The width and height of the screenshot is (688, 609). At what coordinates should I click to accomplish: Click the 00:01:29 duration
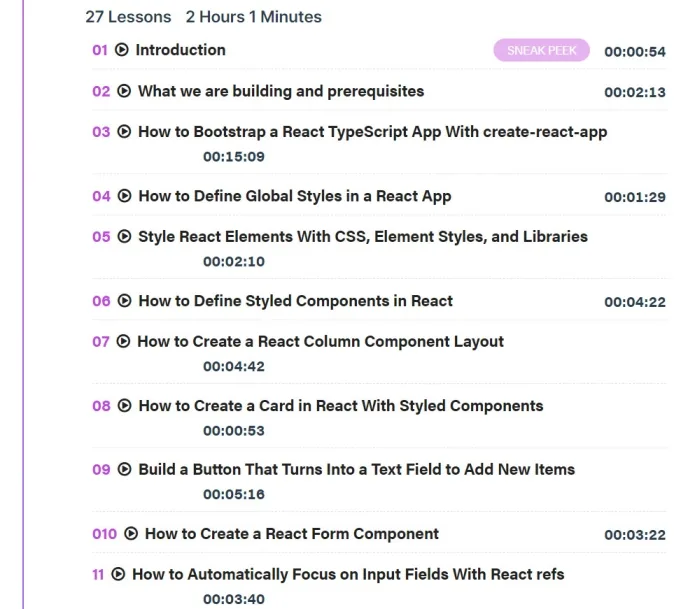(635, 197)
